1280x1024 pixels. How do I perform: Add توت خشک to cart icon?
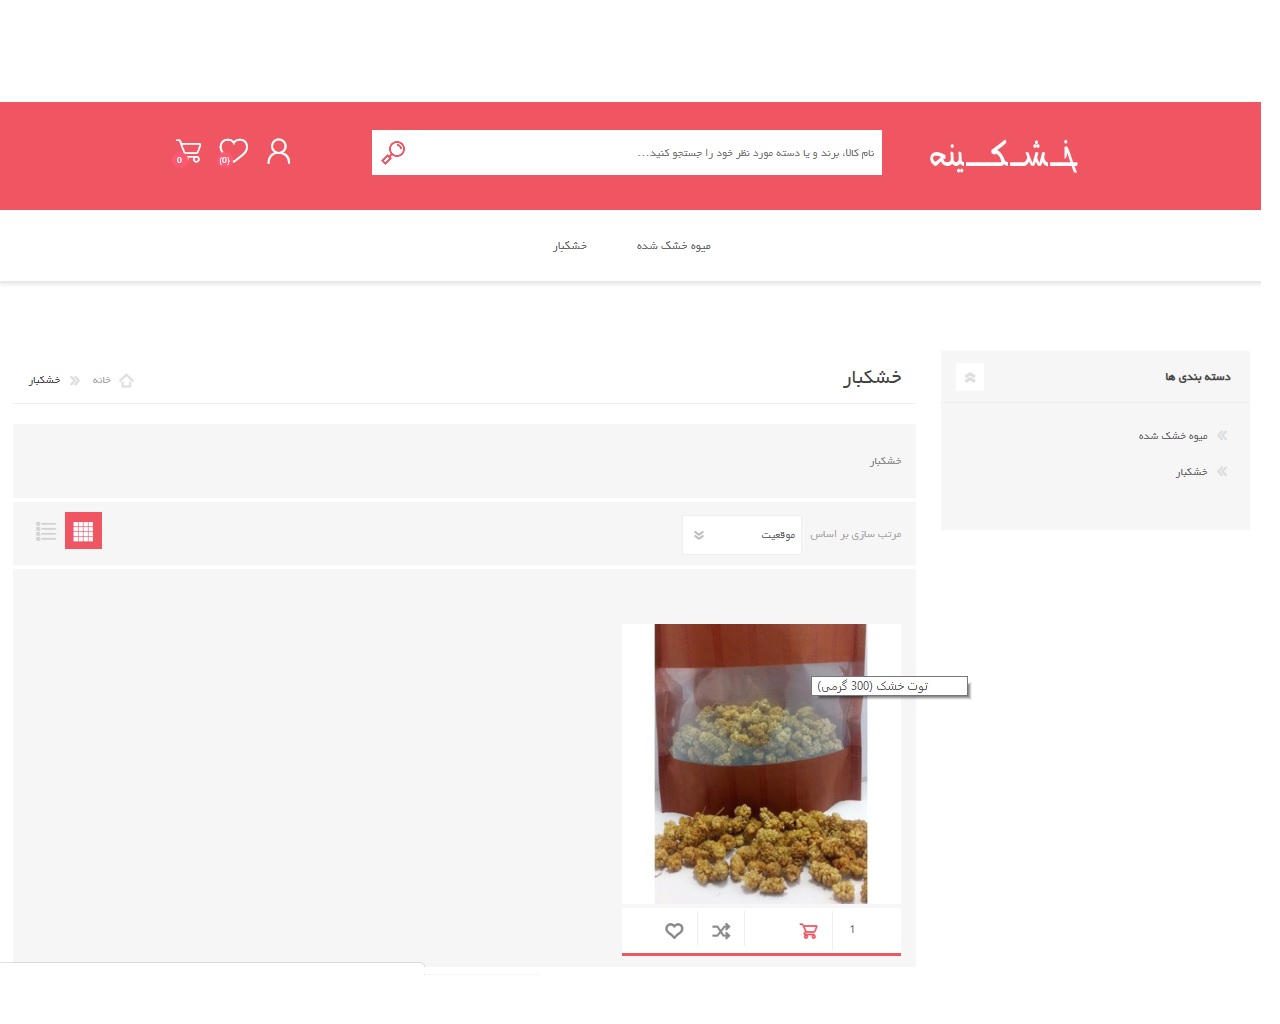click(809, 931)
